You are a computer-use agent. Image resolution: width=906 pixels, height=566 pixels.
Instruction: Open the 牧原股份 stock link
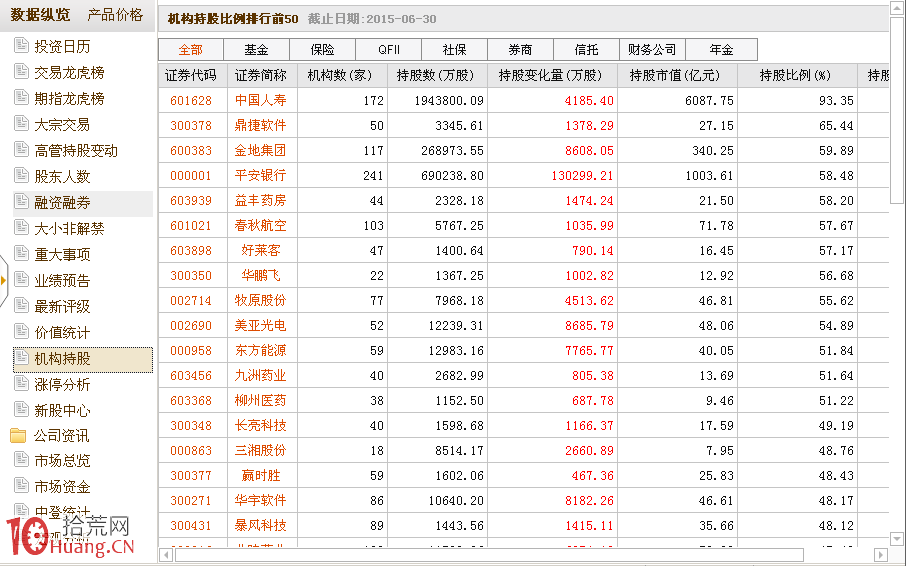tap(261, 300)
